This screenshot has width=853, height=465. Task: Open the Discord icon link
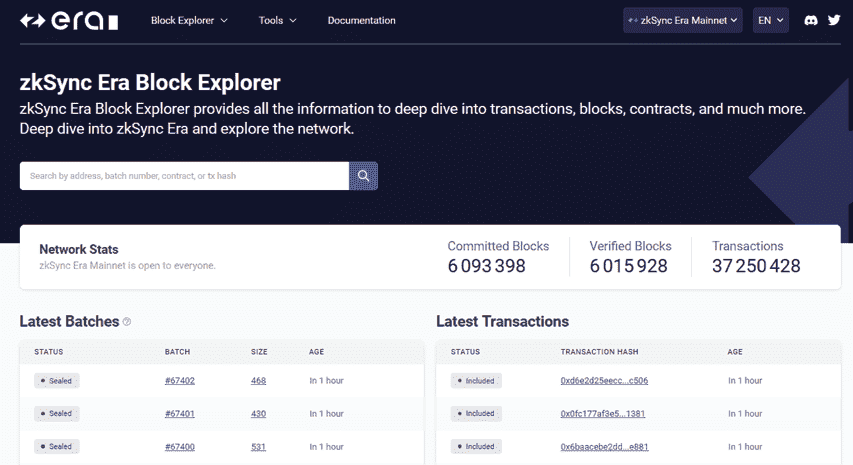(811, 21)
